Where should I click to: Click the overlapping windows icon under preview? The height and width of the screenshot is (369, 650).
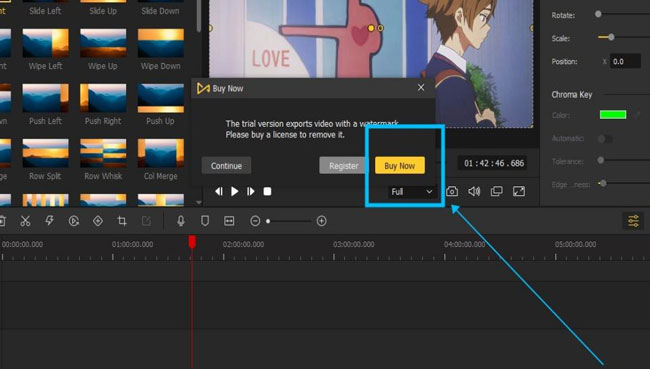497,191
